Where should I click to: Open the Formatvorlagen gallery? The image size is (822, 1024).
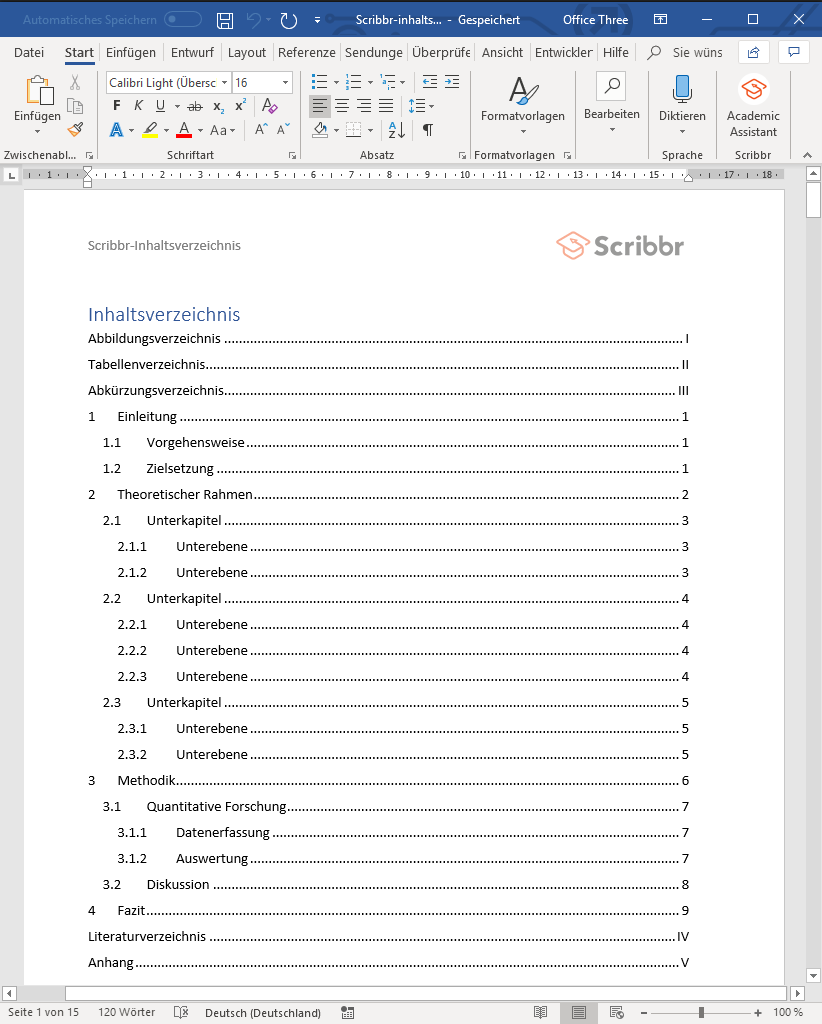tap(522, 105)
